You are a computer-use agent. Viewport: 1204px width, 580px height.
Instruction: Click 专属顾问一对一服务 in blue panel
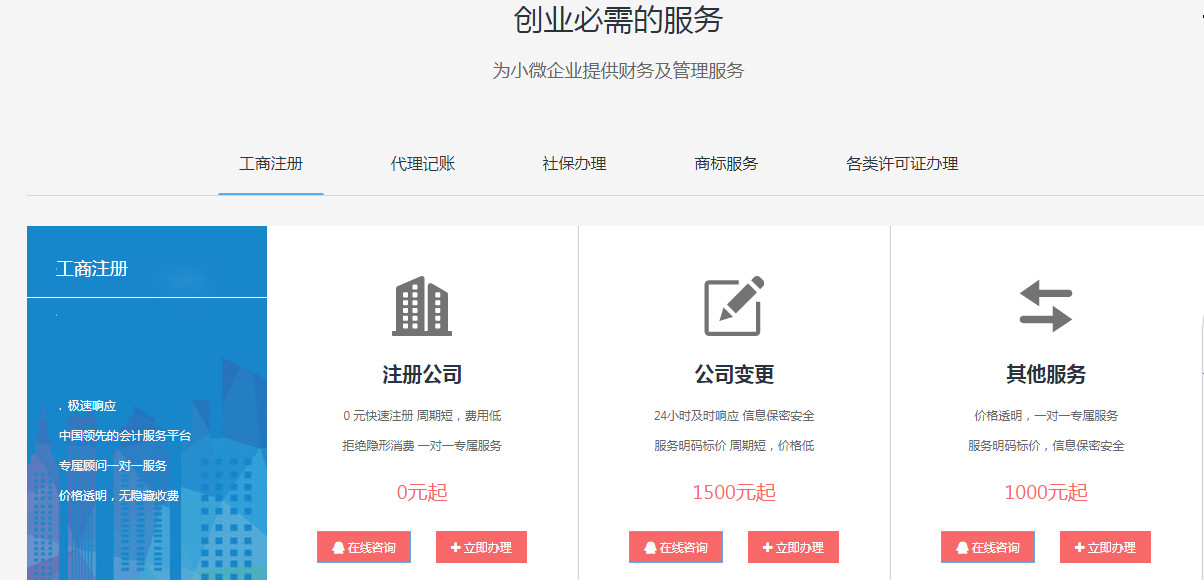tap(112, 466)
